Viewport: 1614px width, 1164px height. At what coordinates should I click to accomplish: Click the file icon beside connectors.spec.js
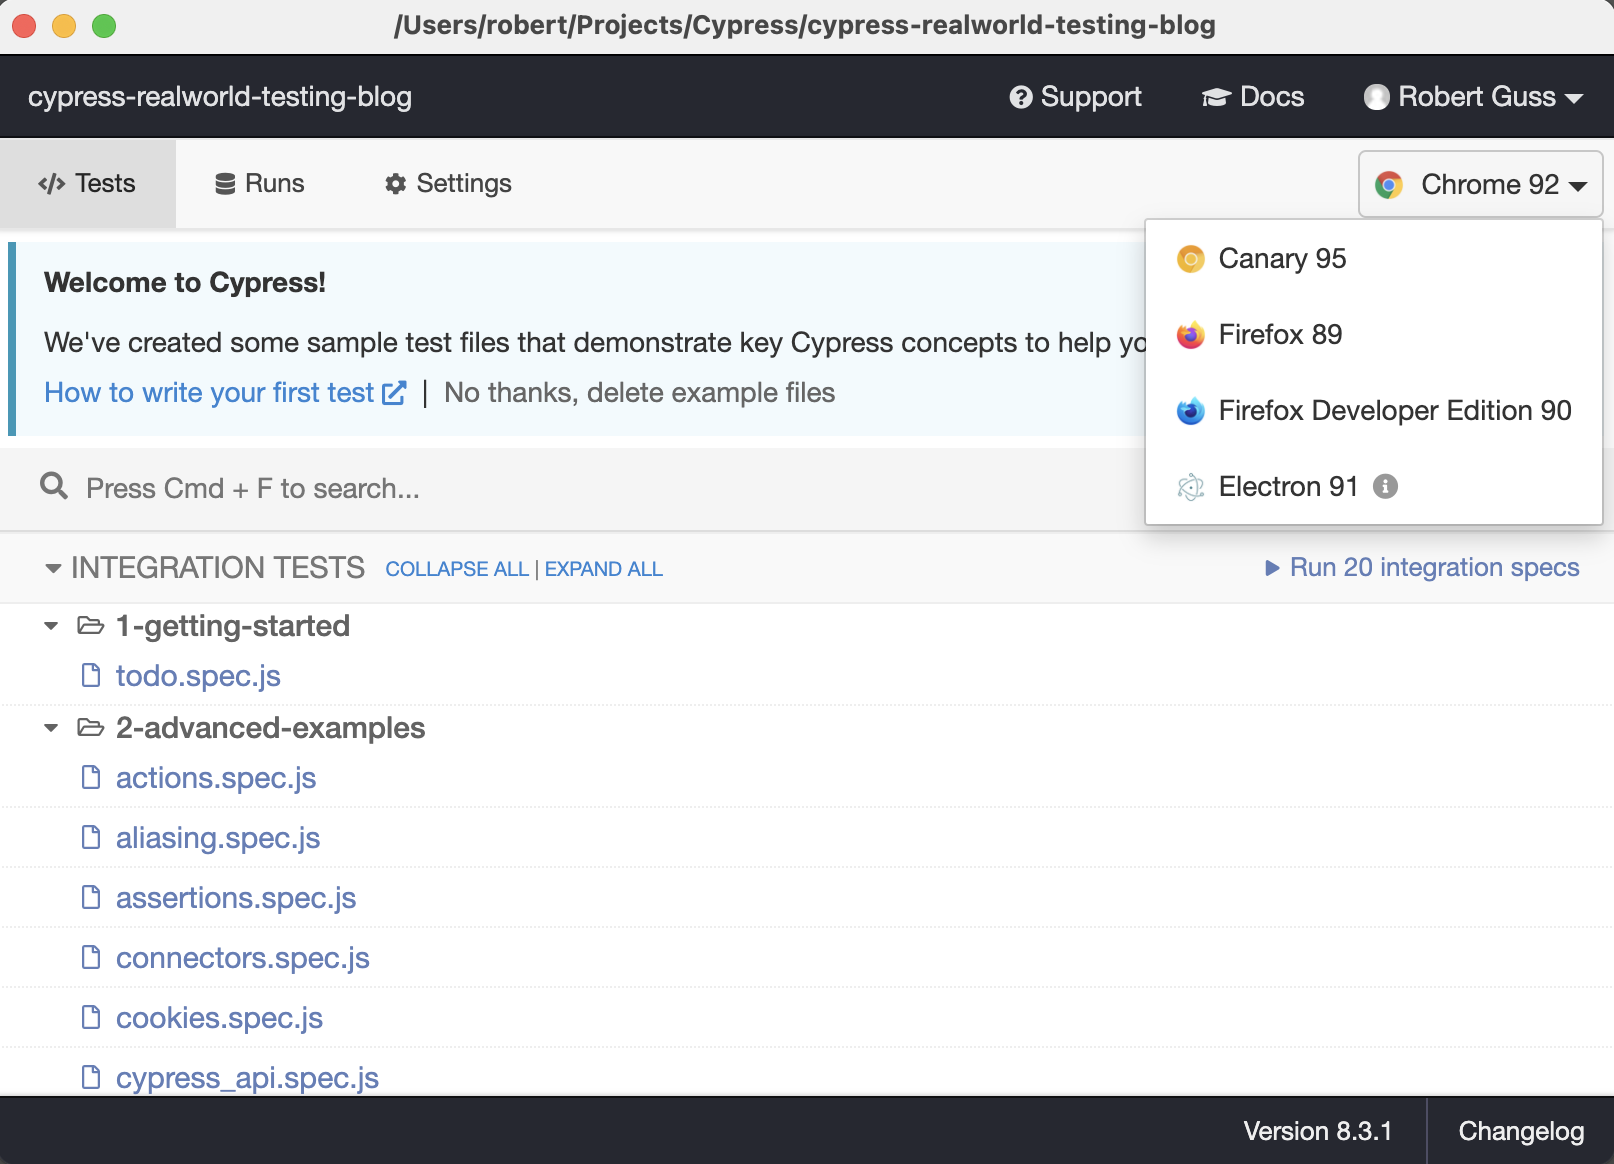91,958
